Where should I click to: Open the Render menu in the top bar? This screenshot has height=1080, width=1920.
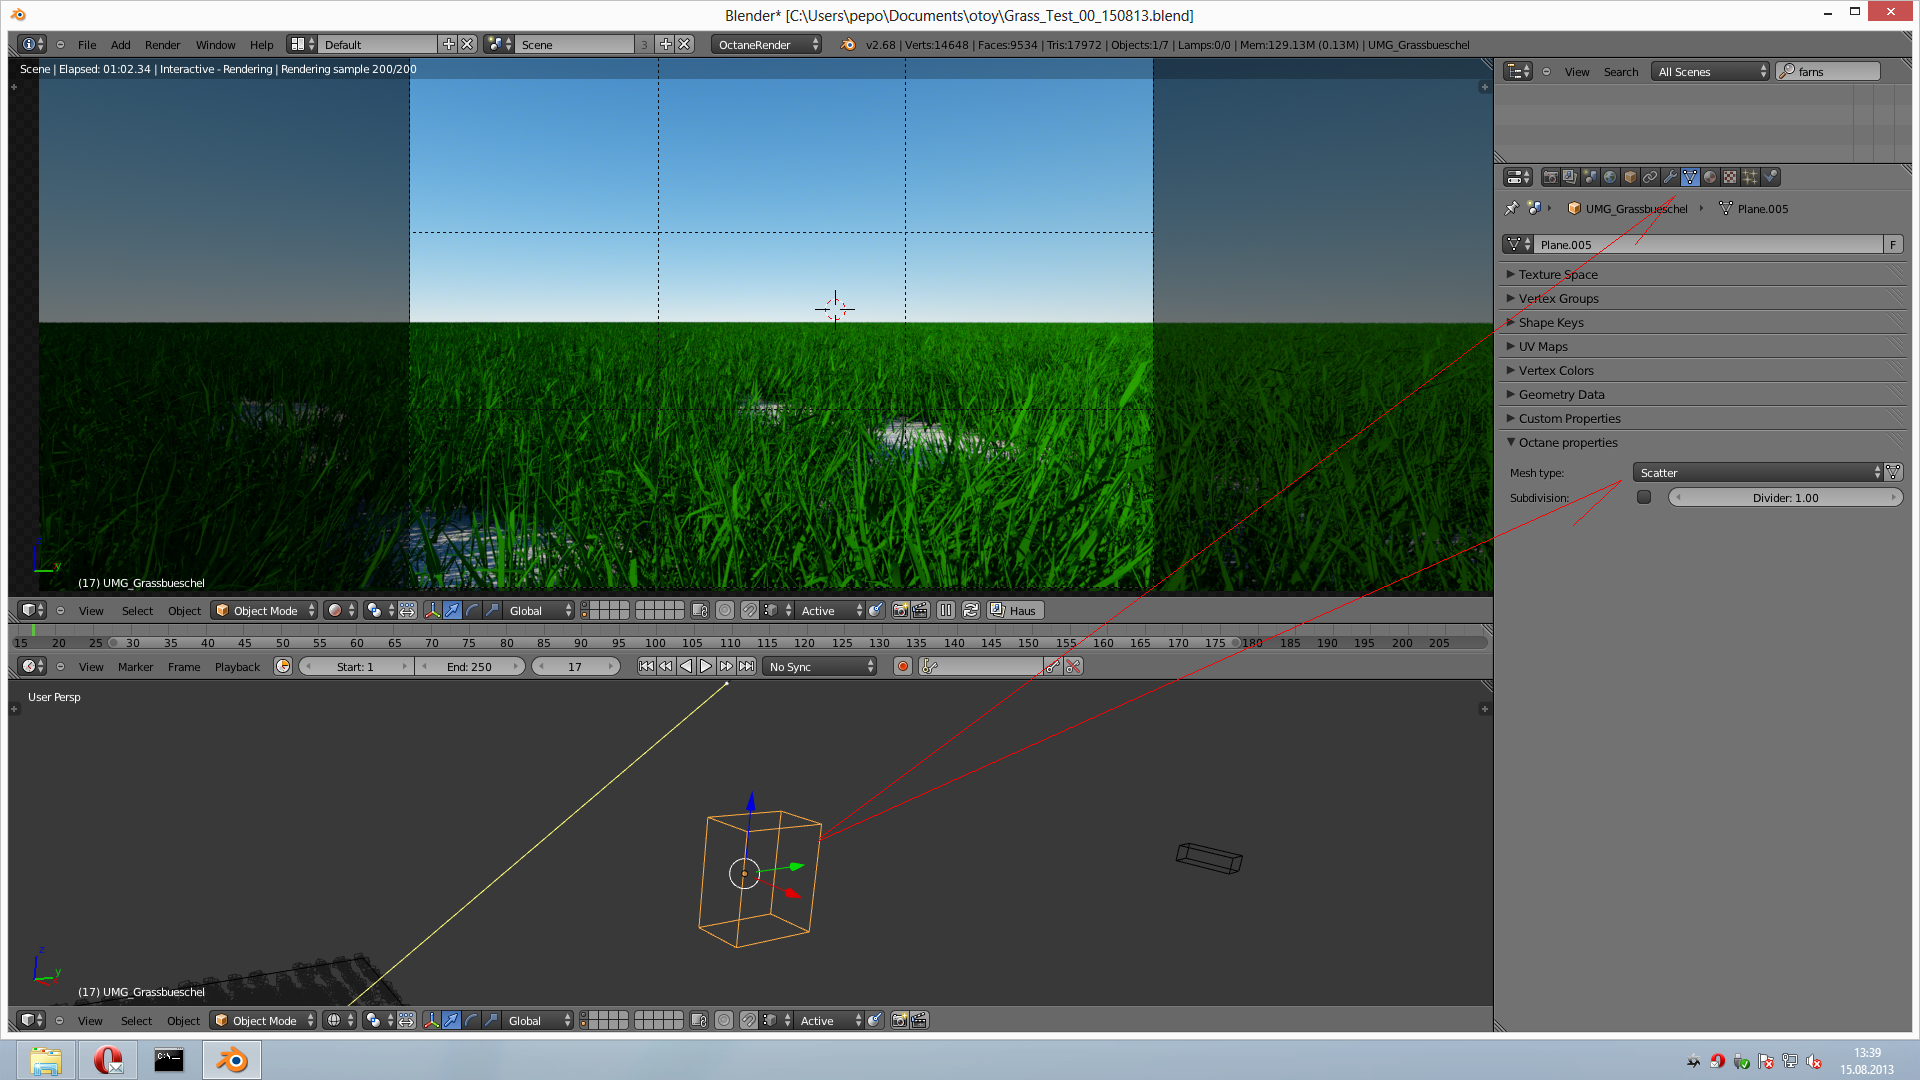click(162, 44)
